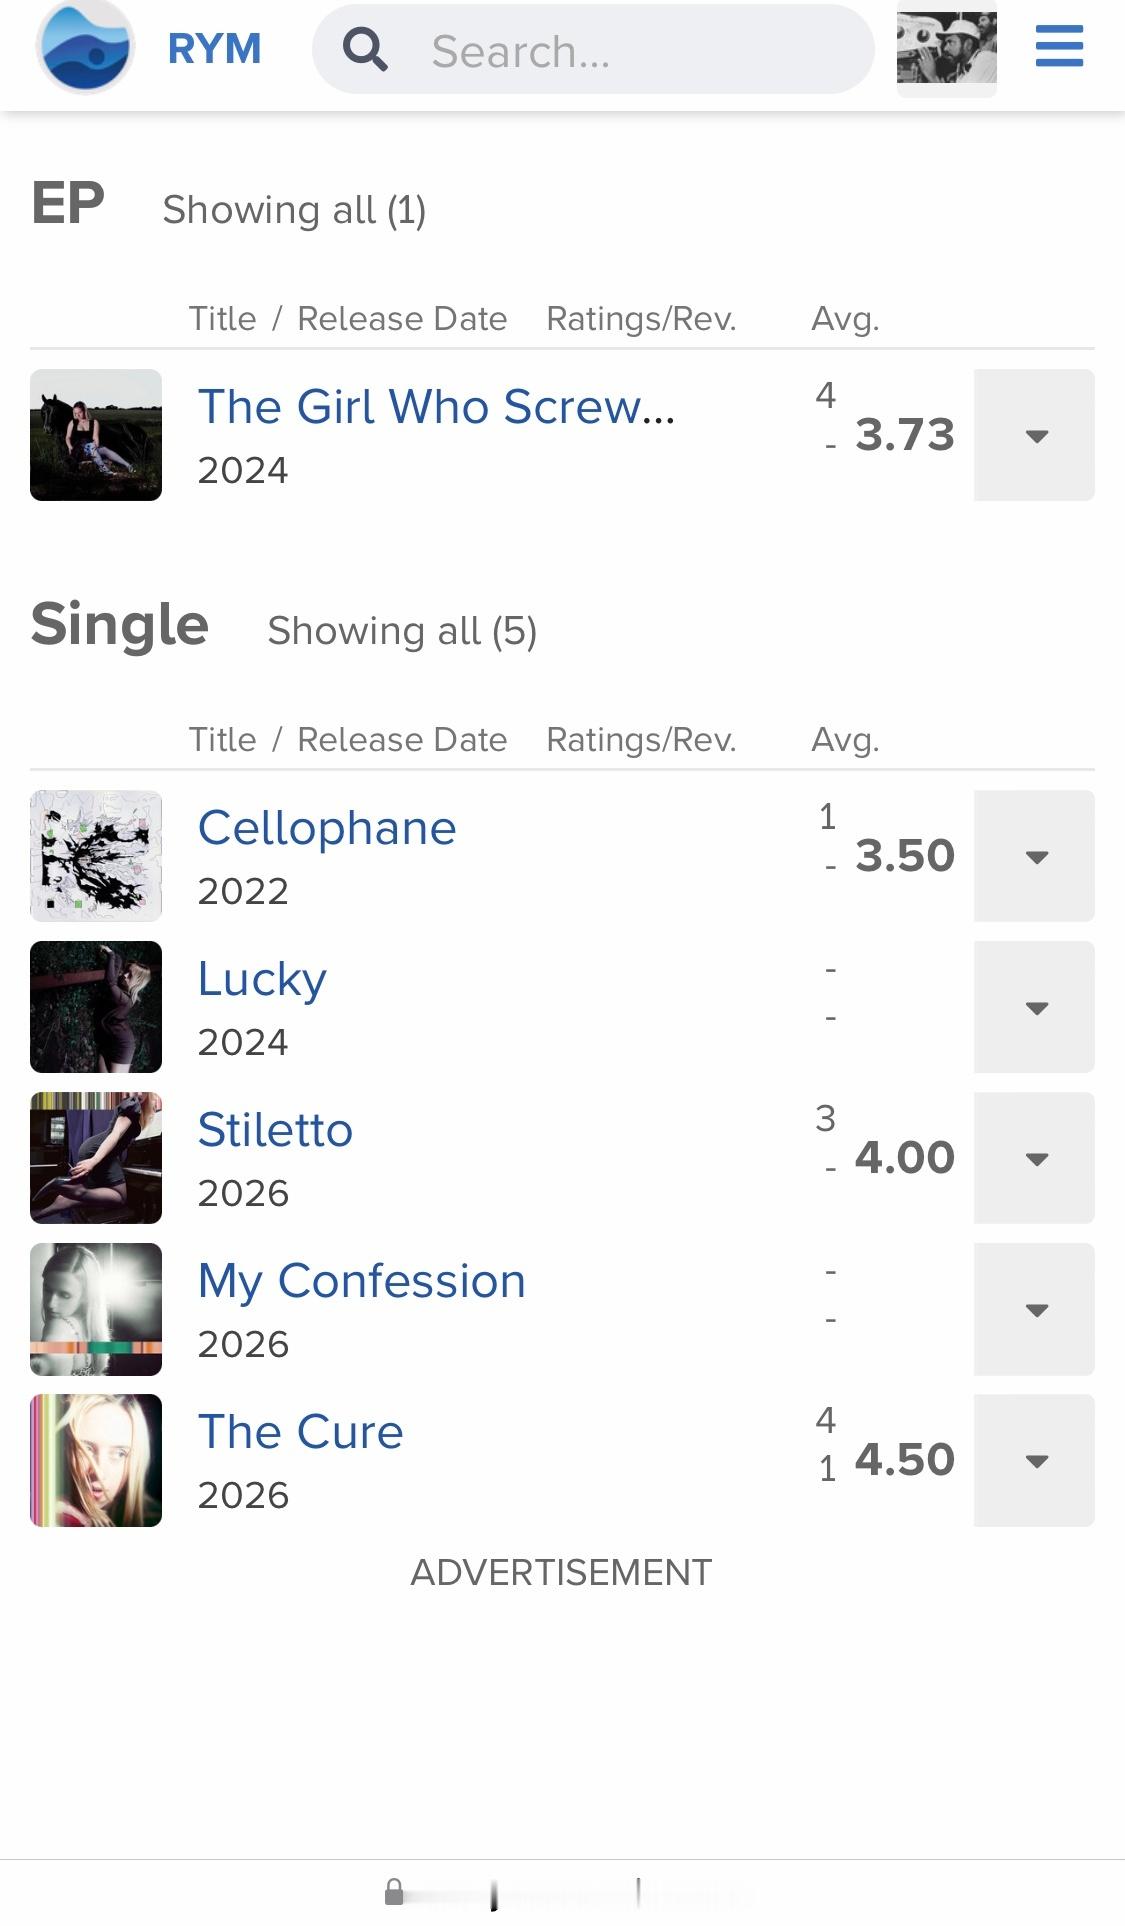
Task: Open the RYM text logo link
Action: coord(214,48)
